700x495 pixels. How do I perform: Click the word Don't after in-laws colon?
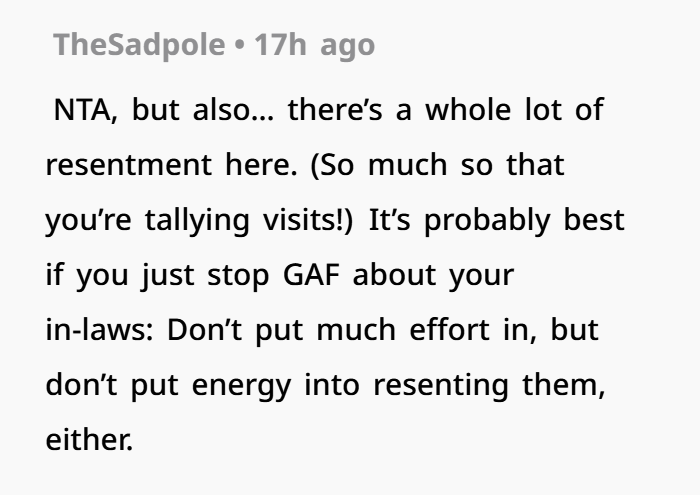pyautogui.click(x=204, y=330)
